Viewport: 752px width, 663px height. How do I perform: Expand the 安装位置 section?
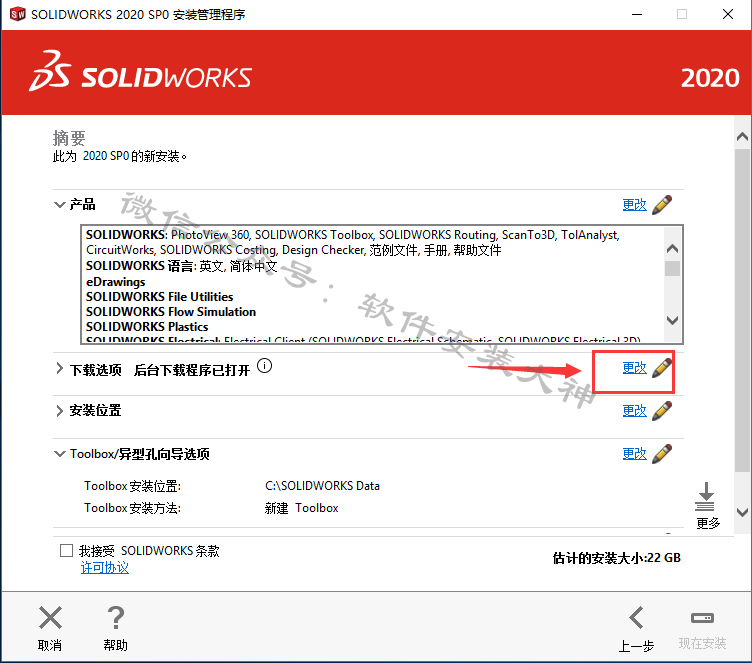(x=59, y=411)
